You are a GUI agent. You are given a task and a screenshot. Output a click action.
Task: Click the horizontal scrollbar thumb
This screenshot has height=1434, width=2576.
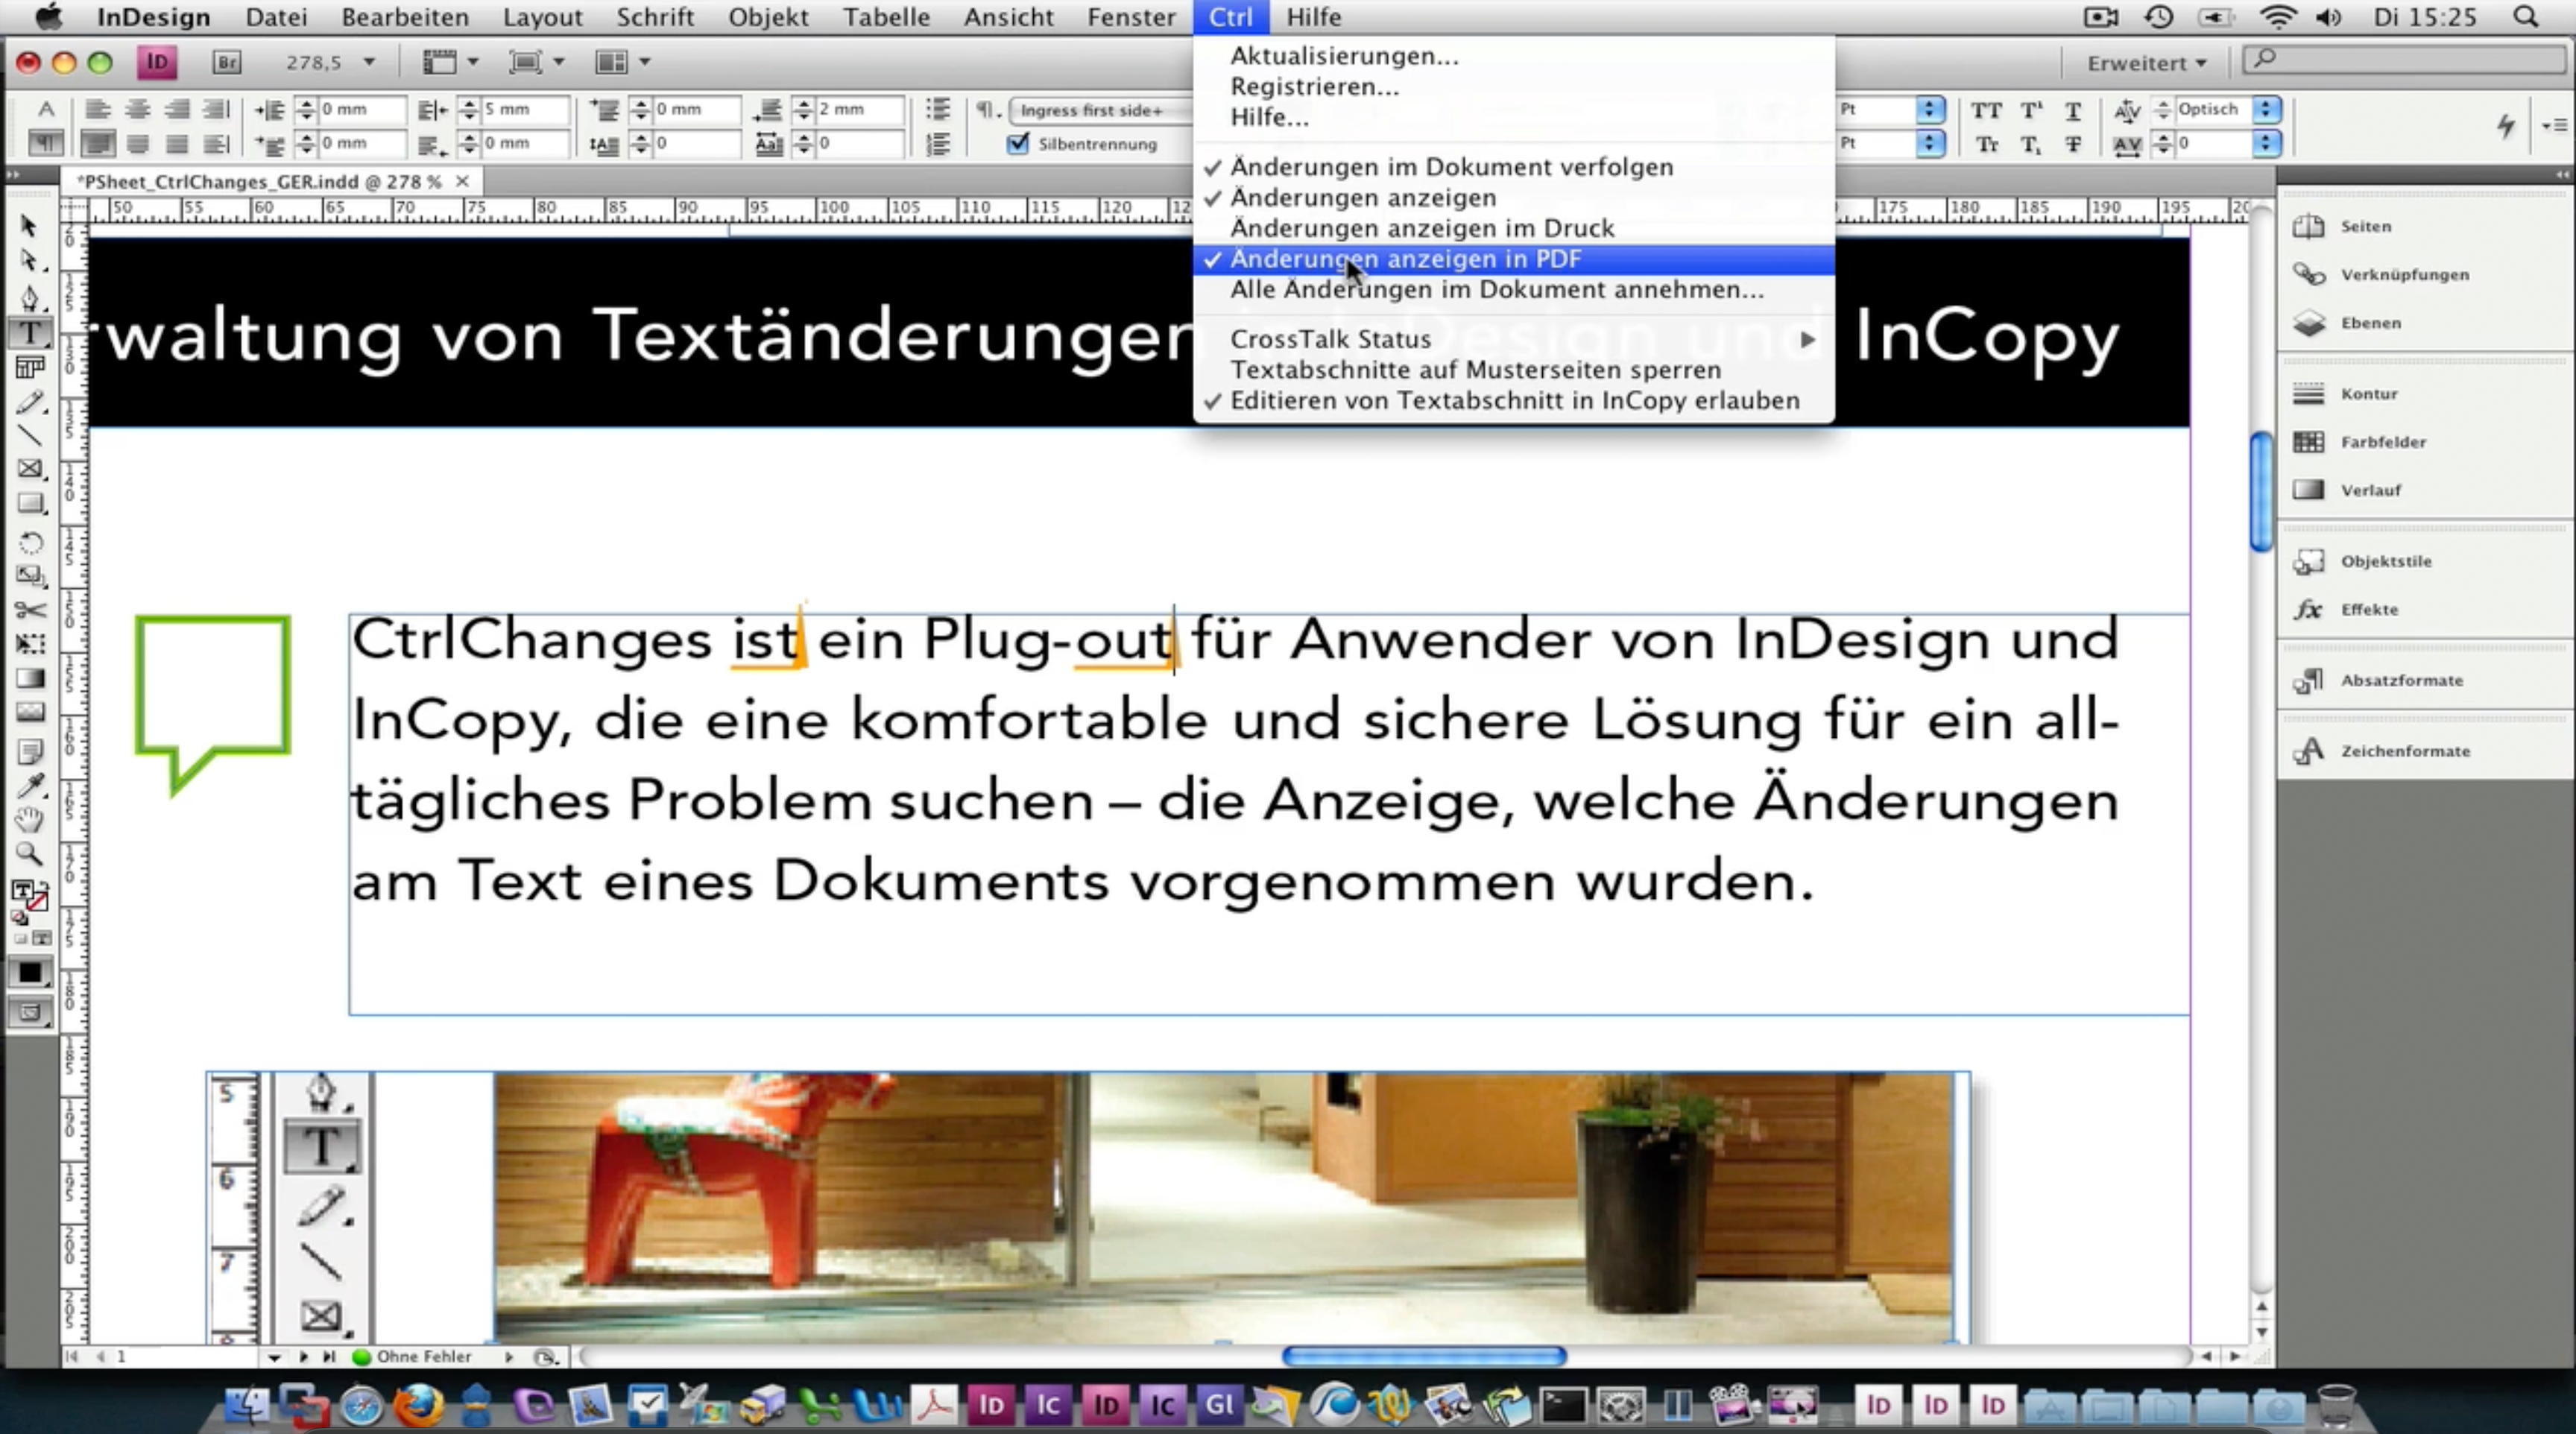(x=1424, y=1357)
